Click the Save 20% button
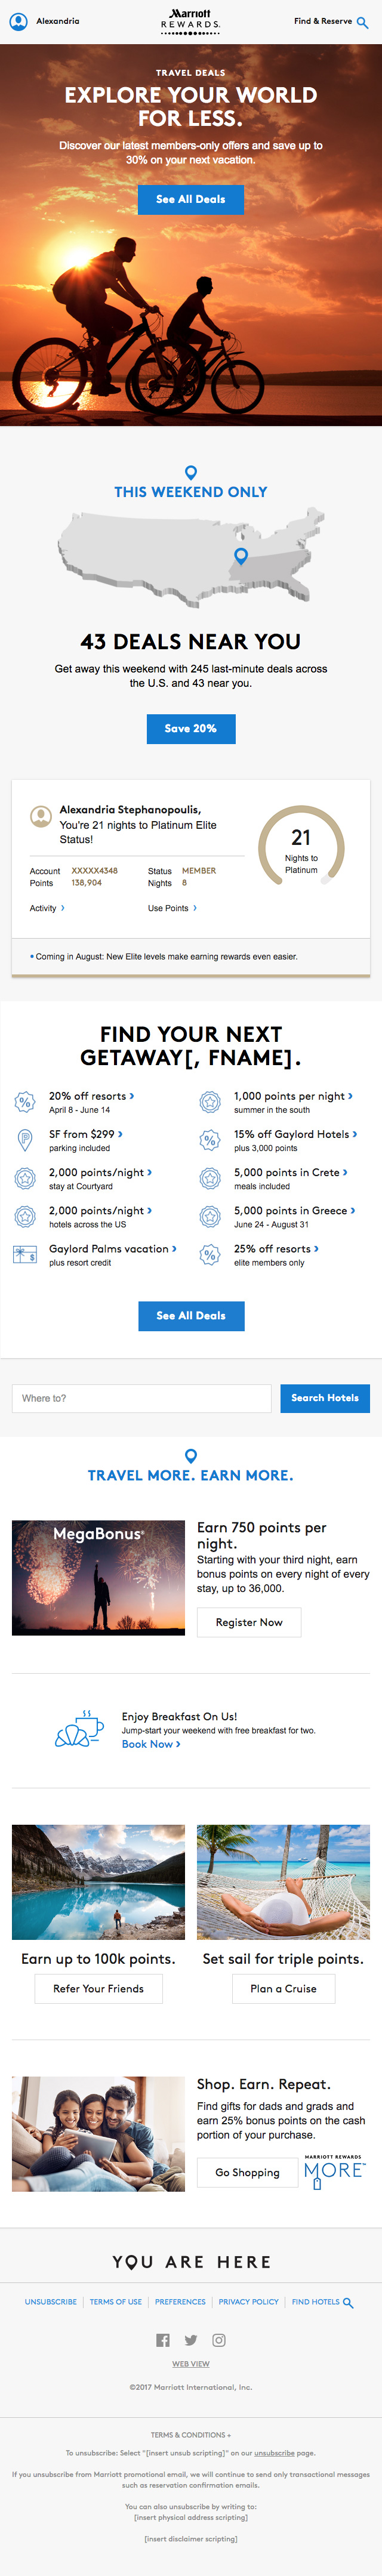Image resolution: width=382 pixels, height=2576 pixels. (191, 728)
